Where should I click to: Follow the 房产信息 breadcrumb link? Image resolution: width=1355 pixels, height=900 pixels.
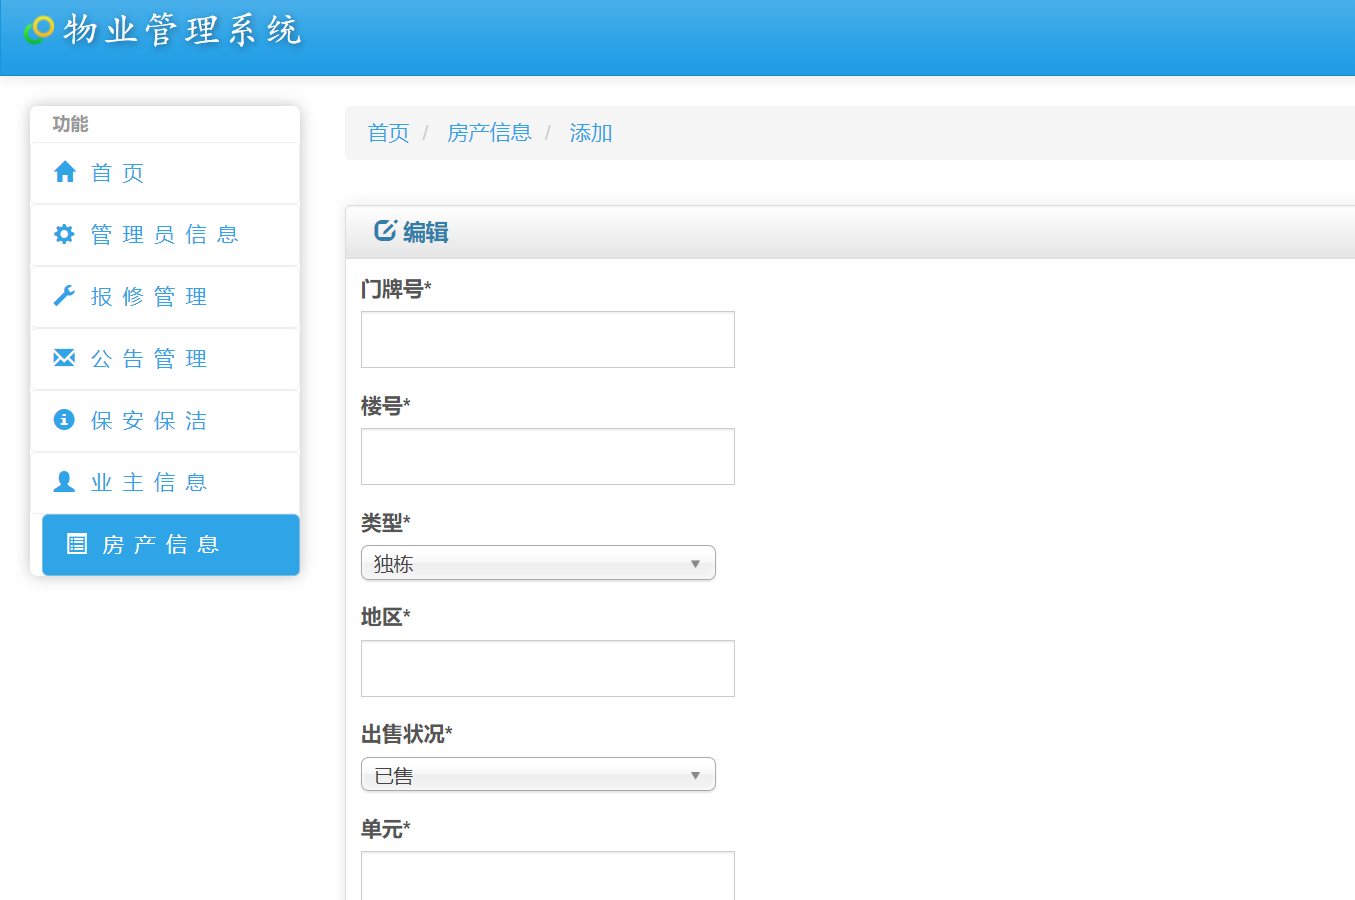click(490, 133)
